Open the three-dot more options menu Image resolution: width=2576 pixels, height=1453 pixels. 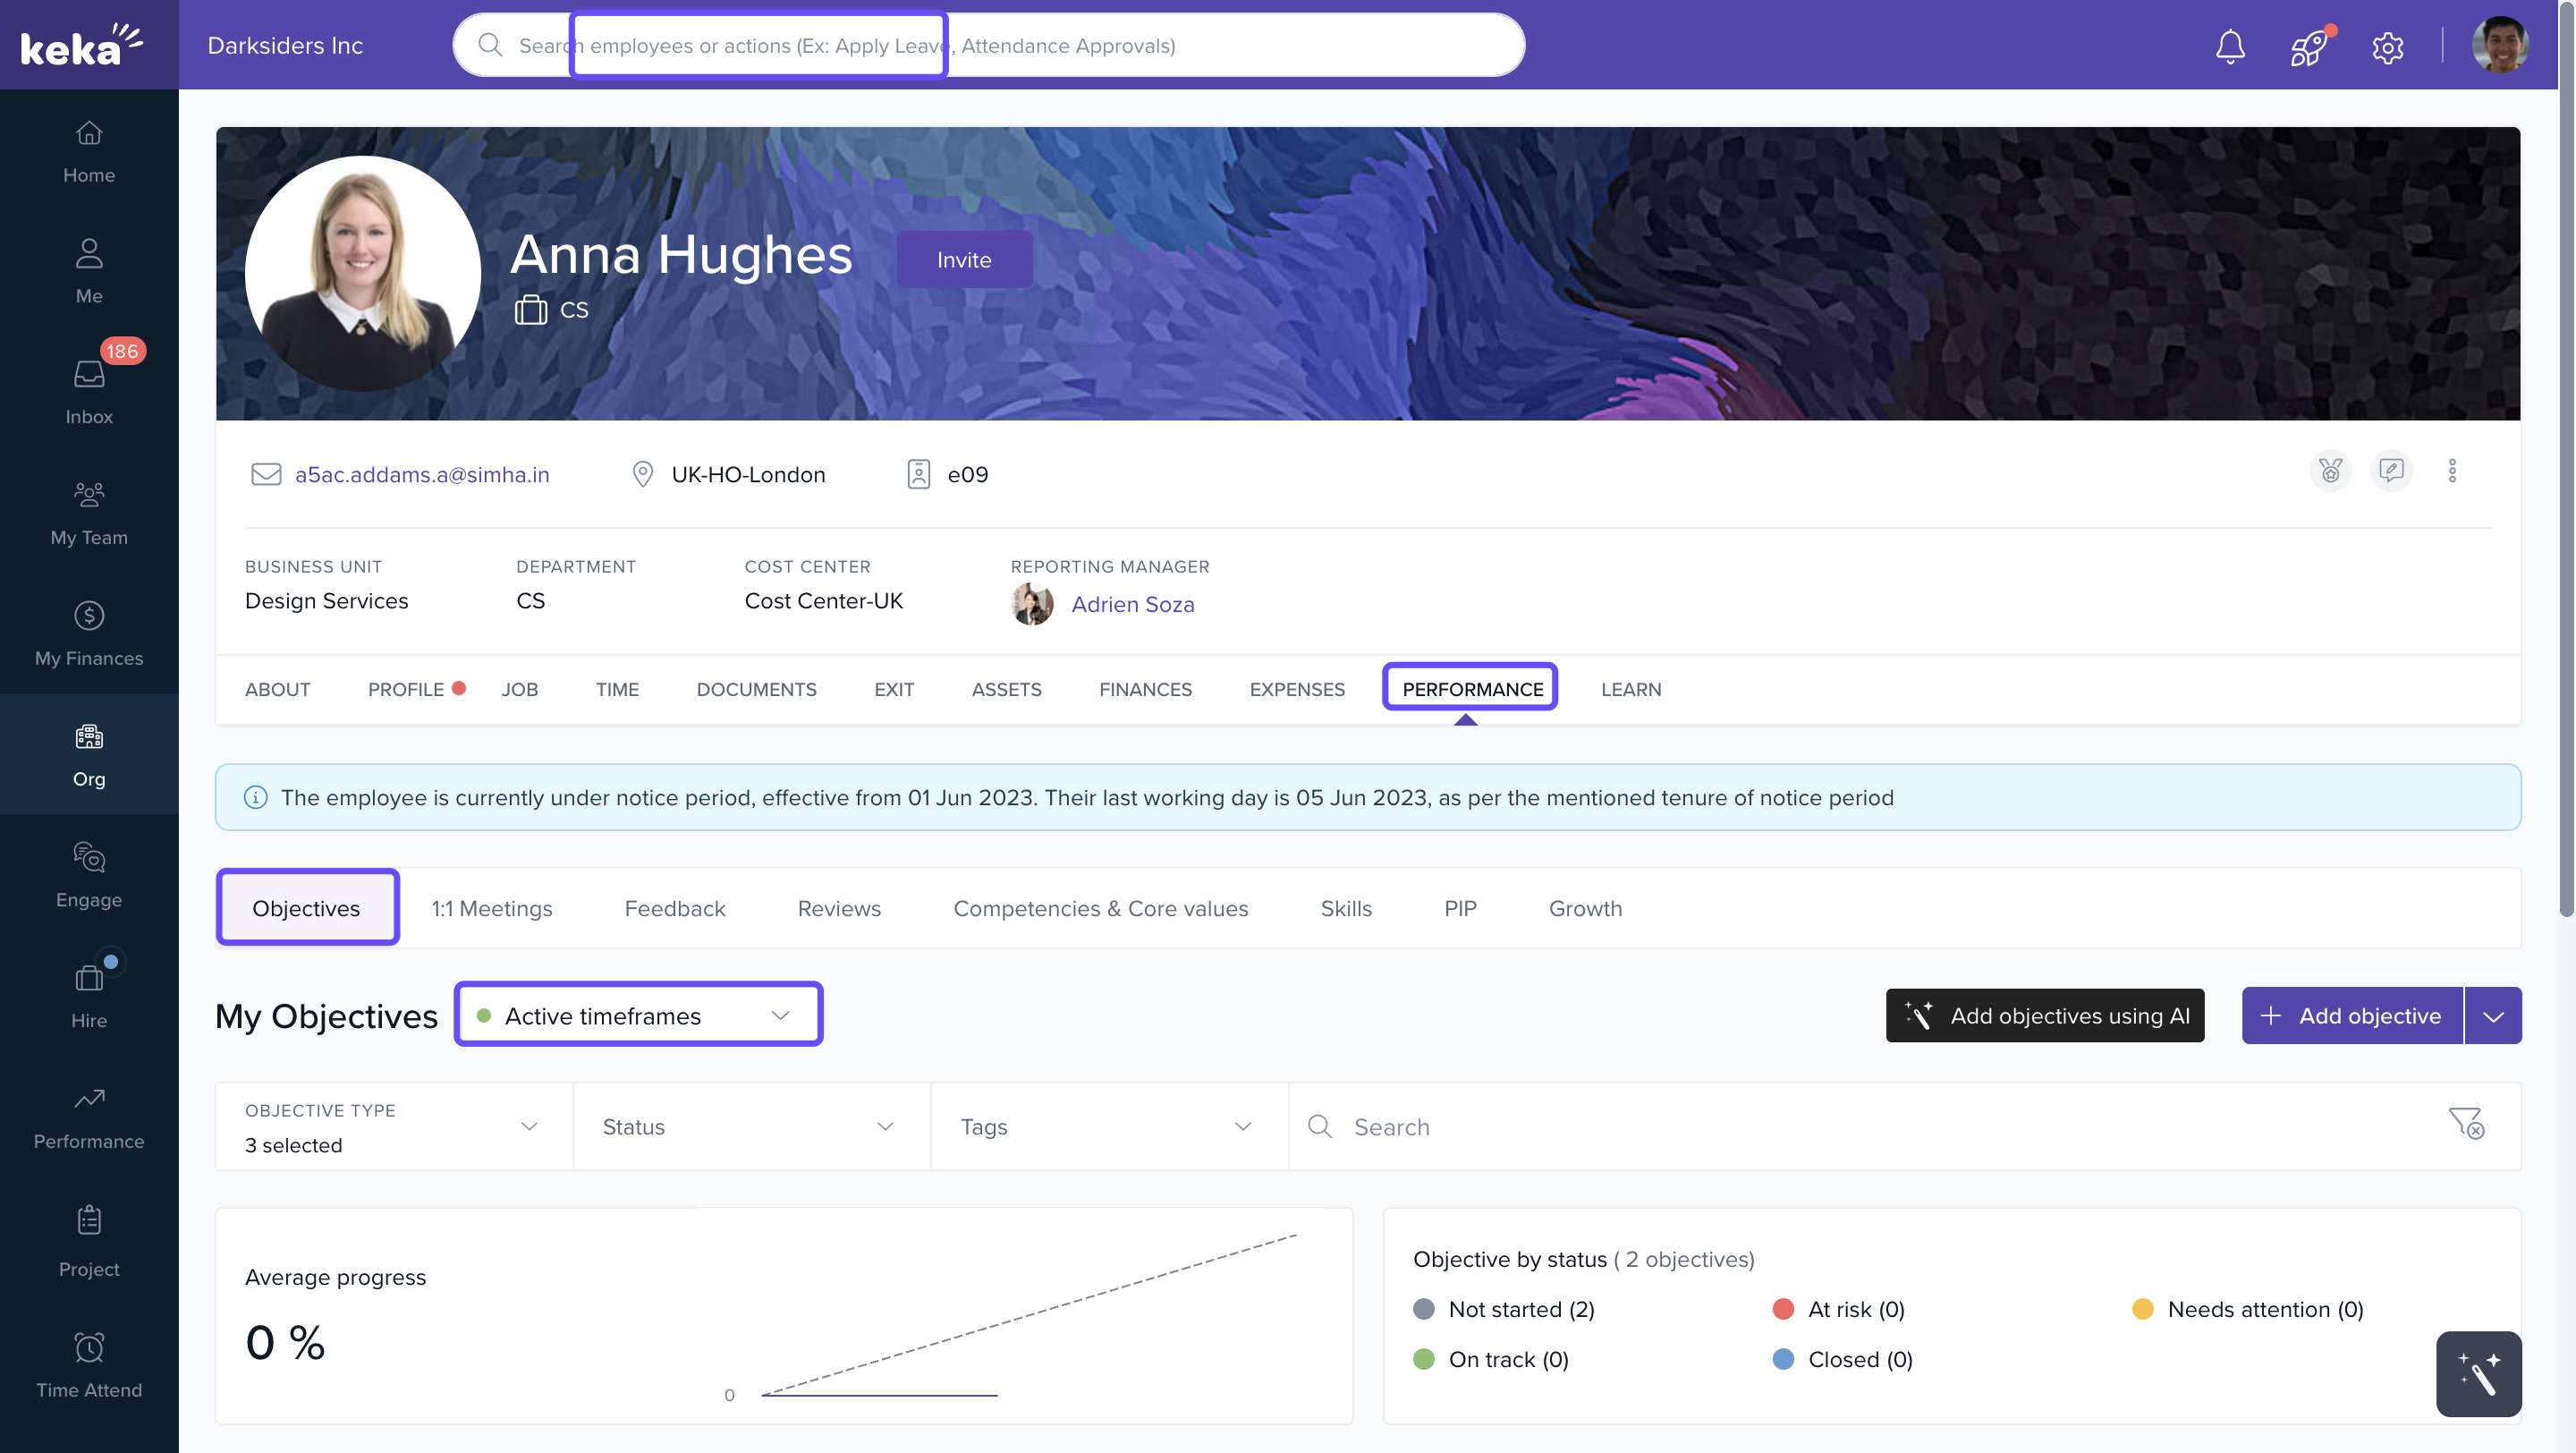tap(2452, 471)
